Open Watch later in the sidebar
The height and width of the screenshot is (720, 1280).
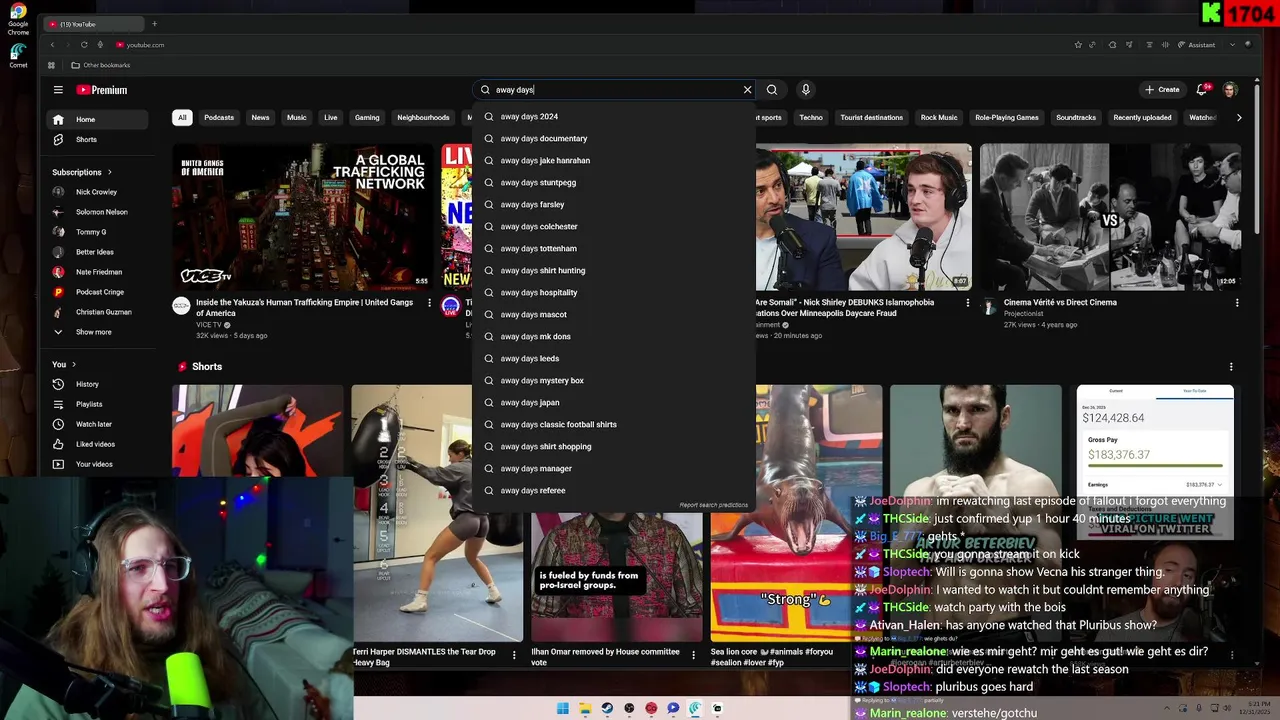tap(97, 424)
